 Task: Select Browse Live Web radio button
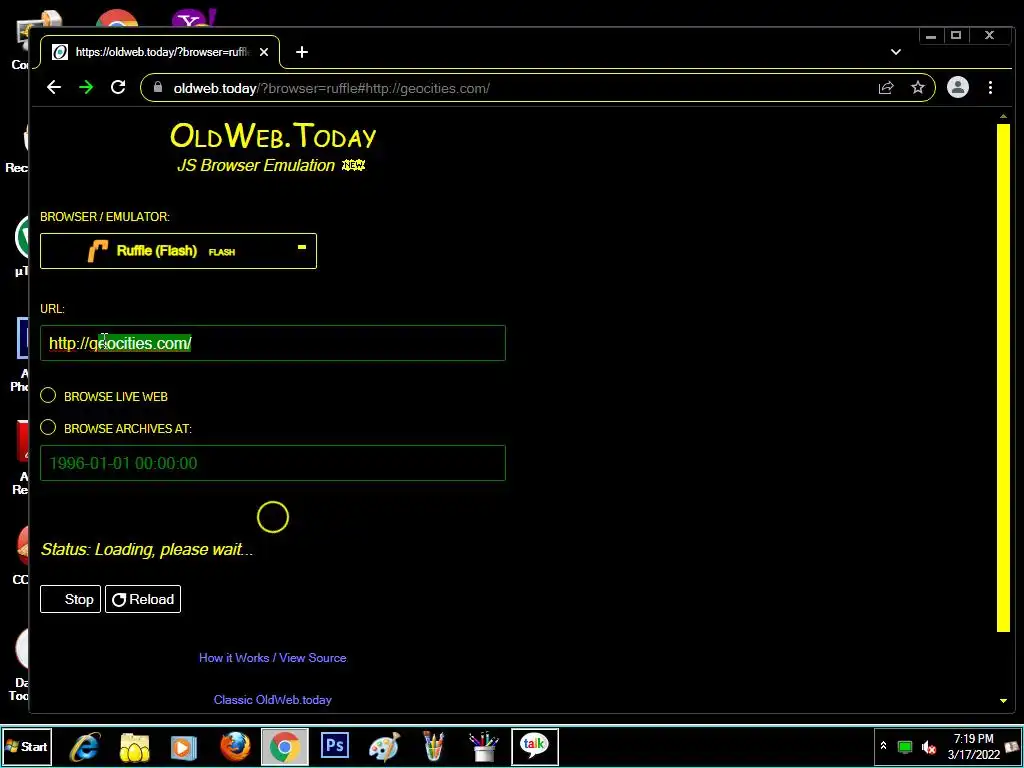(48, 396)
